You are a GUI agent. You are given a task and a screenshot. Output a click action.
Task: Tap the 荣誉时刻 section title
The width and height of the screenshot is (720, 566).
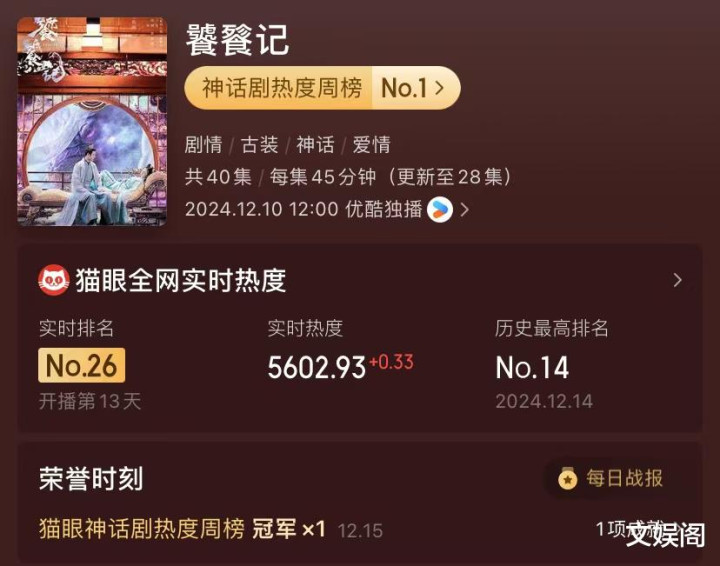coord(91,479)
